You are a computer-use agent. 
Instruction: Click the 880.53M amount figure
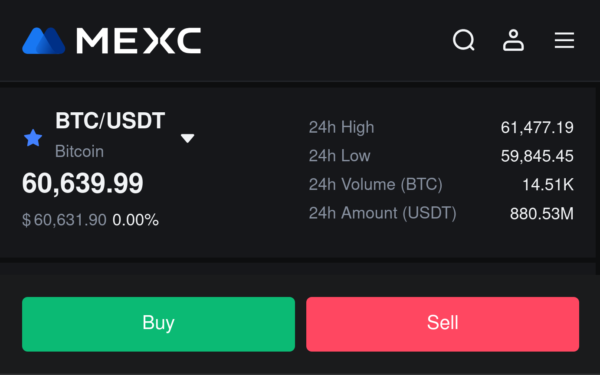[542, 214]
